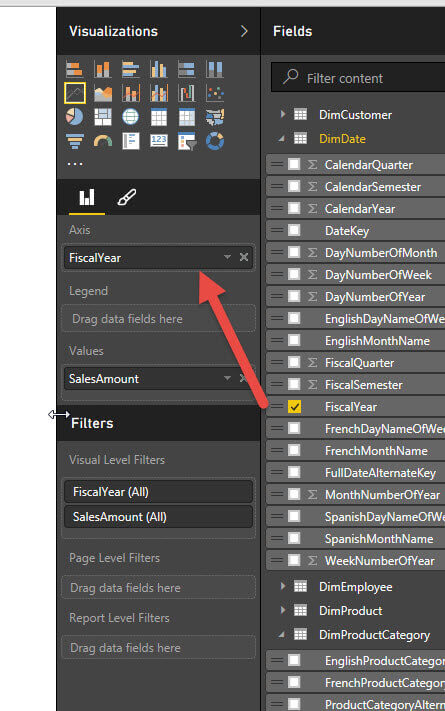Screen dimensions: 445x711
Task: Check the FiscalQuarter field checkbox
Action: click(x=294, y=362)
